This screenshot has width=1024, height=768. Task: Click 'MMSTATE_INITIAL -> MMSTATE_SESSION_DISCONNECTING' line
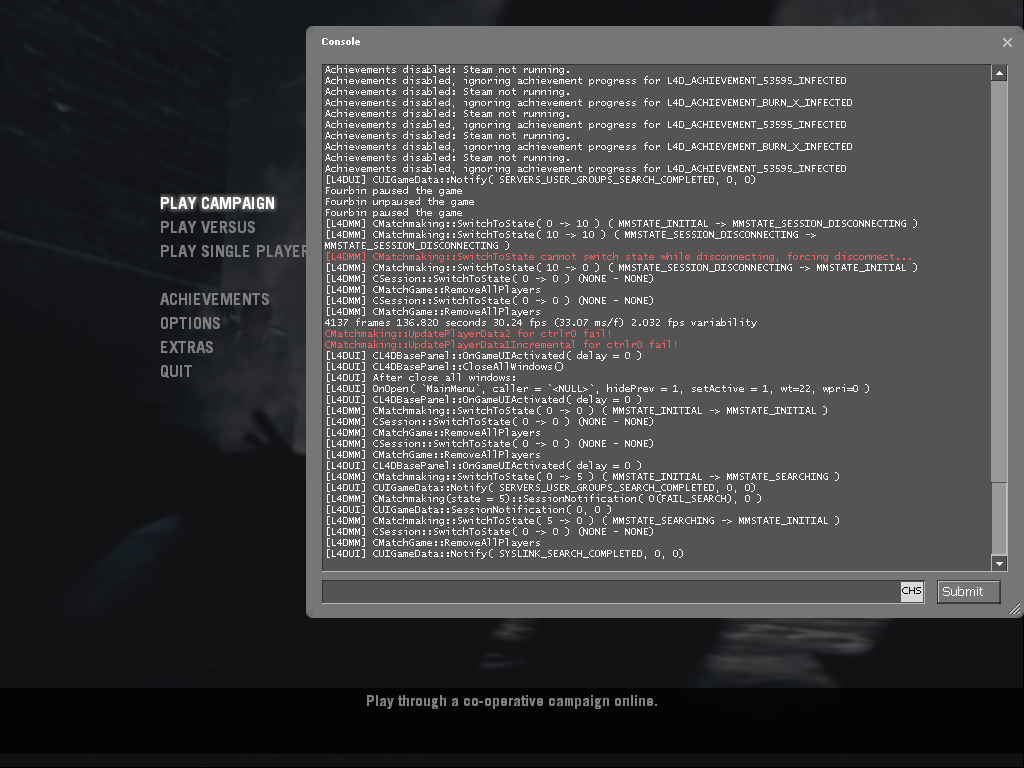point(621,224)
